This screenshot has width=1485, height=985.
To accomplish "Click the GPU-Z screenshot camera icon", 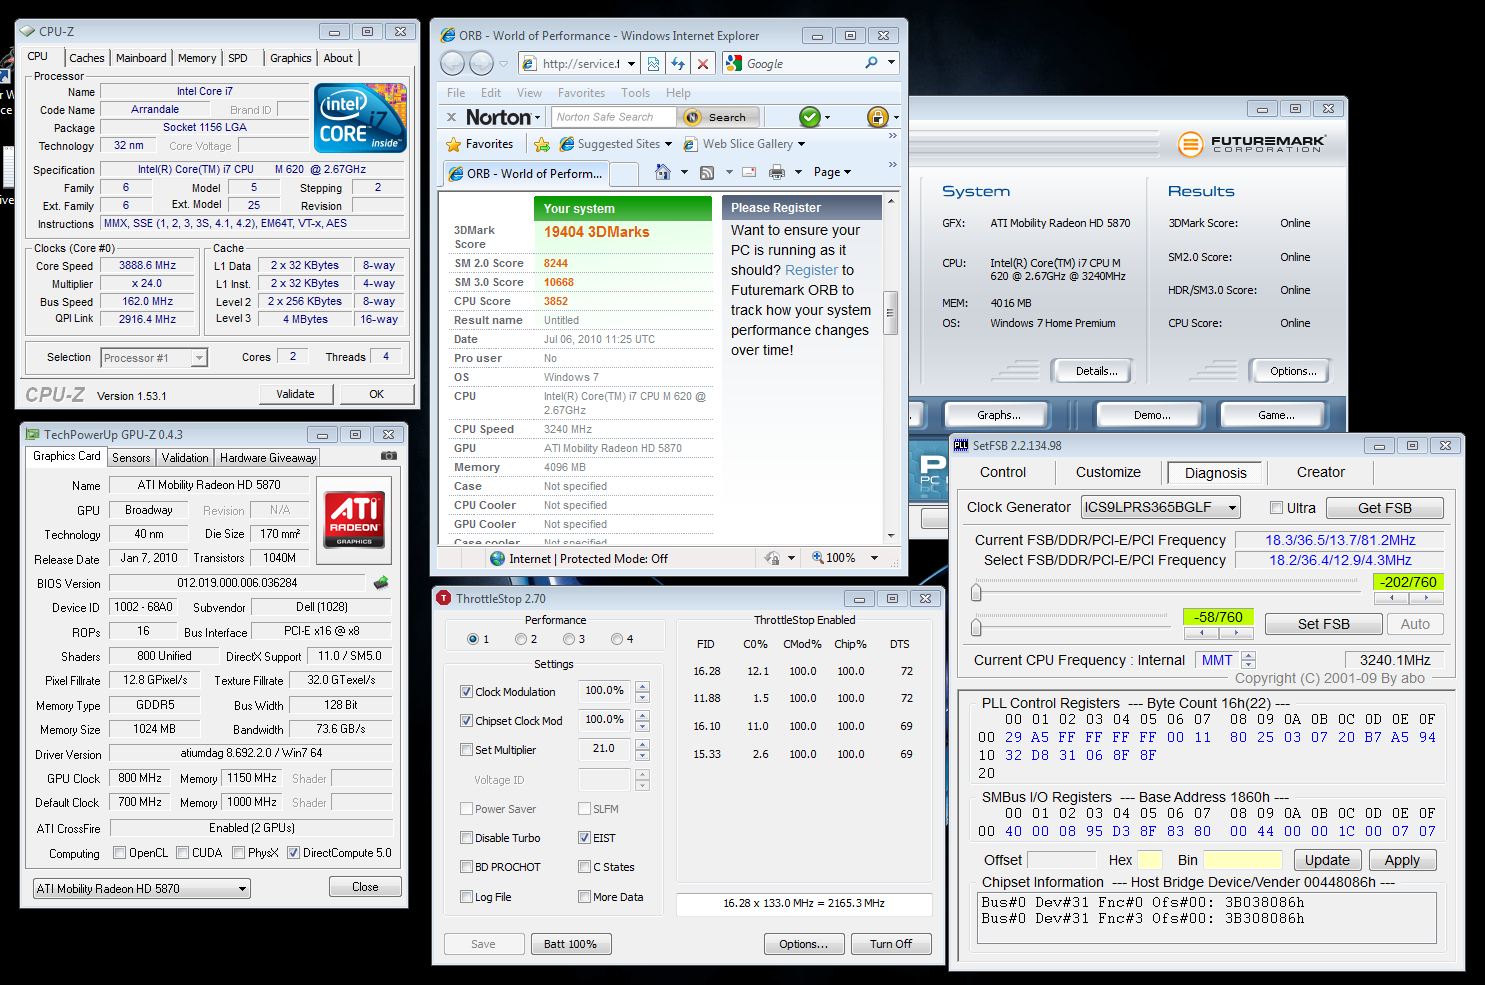I will (388, 456).
